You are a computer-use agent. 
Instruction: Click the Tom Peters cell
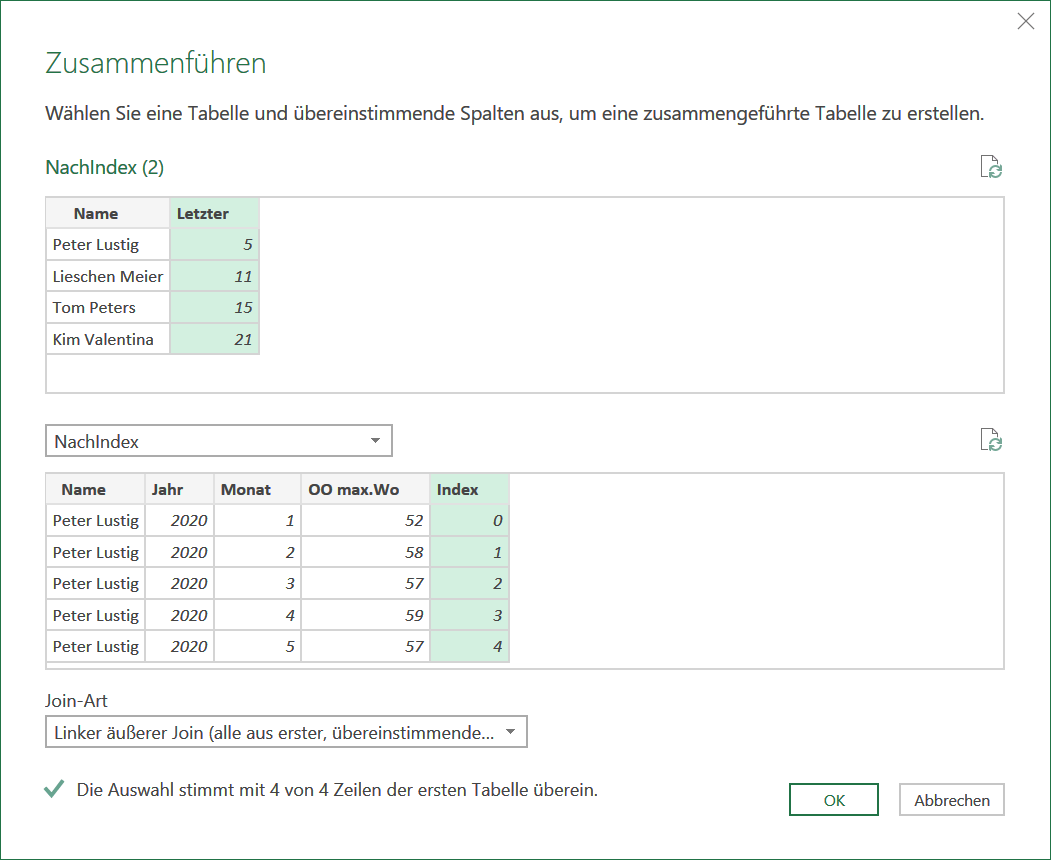108,308
